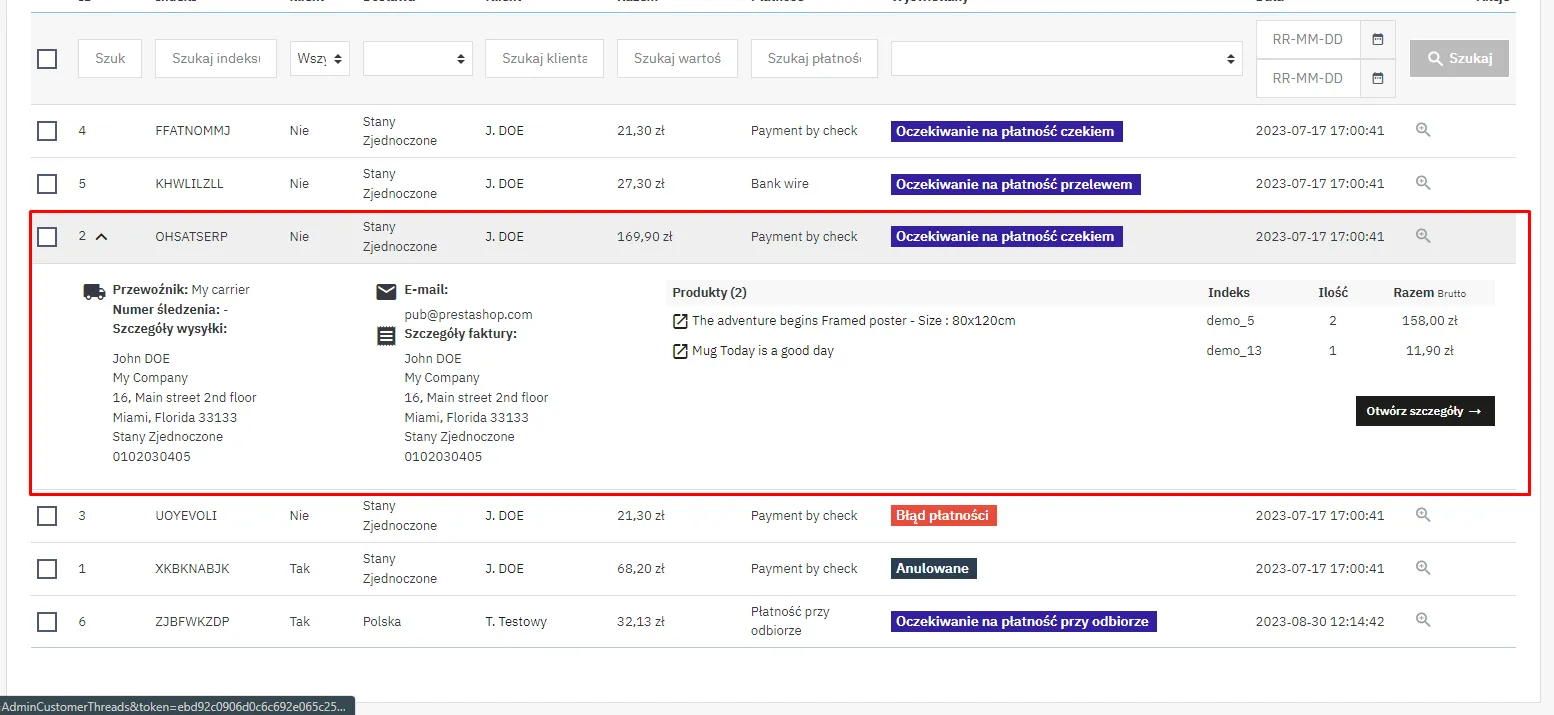
Task: Click 'Szukaj klienta' input field
Action: coord(544,59)
